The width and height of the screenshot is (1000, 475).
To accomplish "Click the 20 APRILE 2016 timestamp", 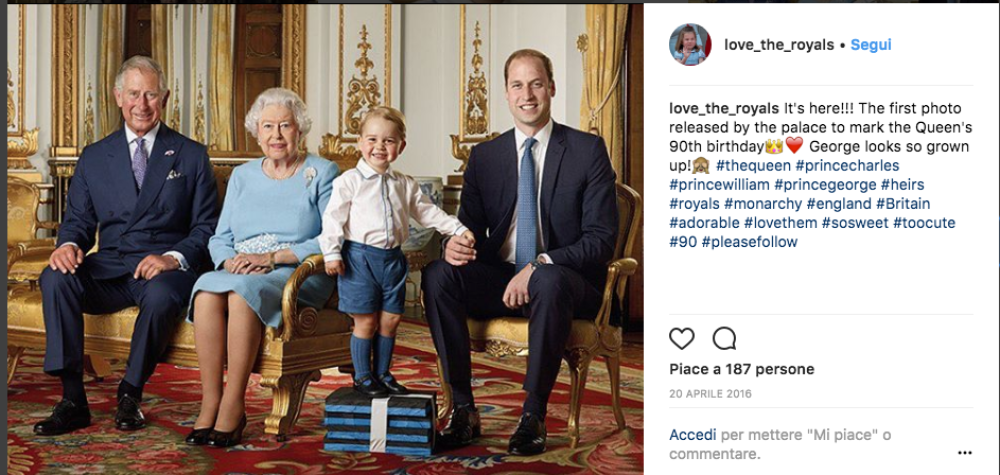I will [x=710, y=393].
